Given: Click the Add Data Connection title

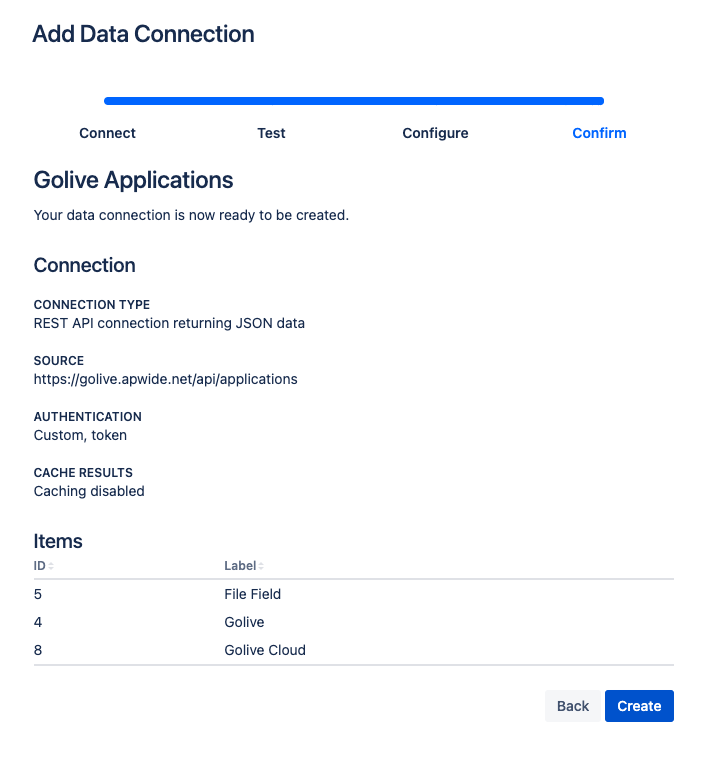Looking at the screenshot, I should point(143,34).
